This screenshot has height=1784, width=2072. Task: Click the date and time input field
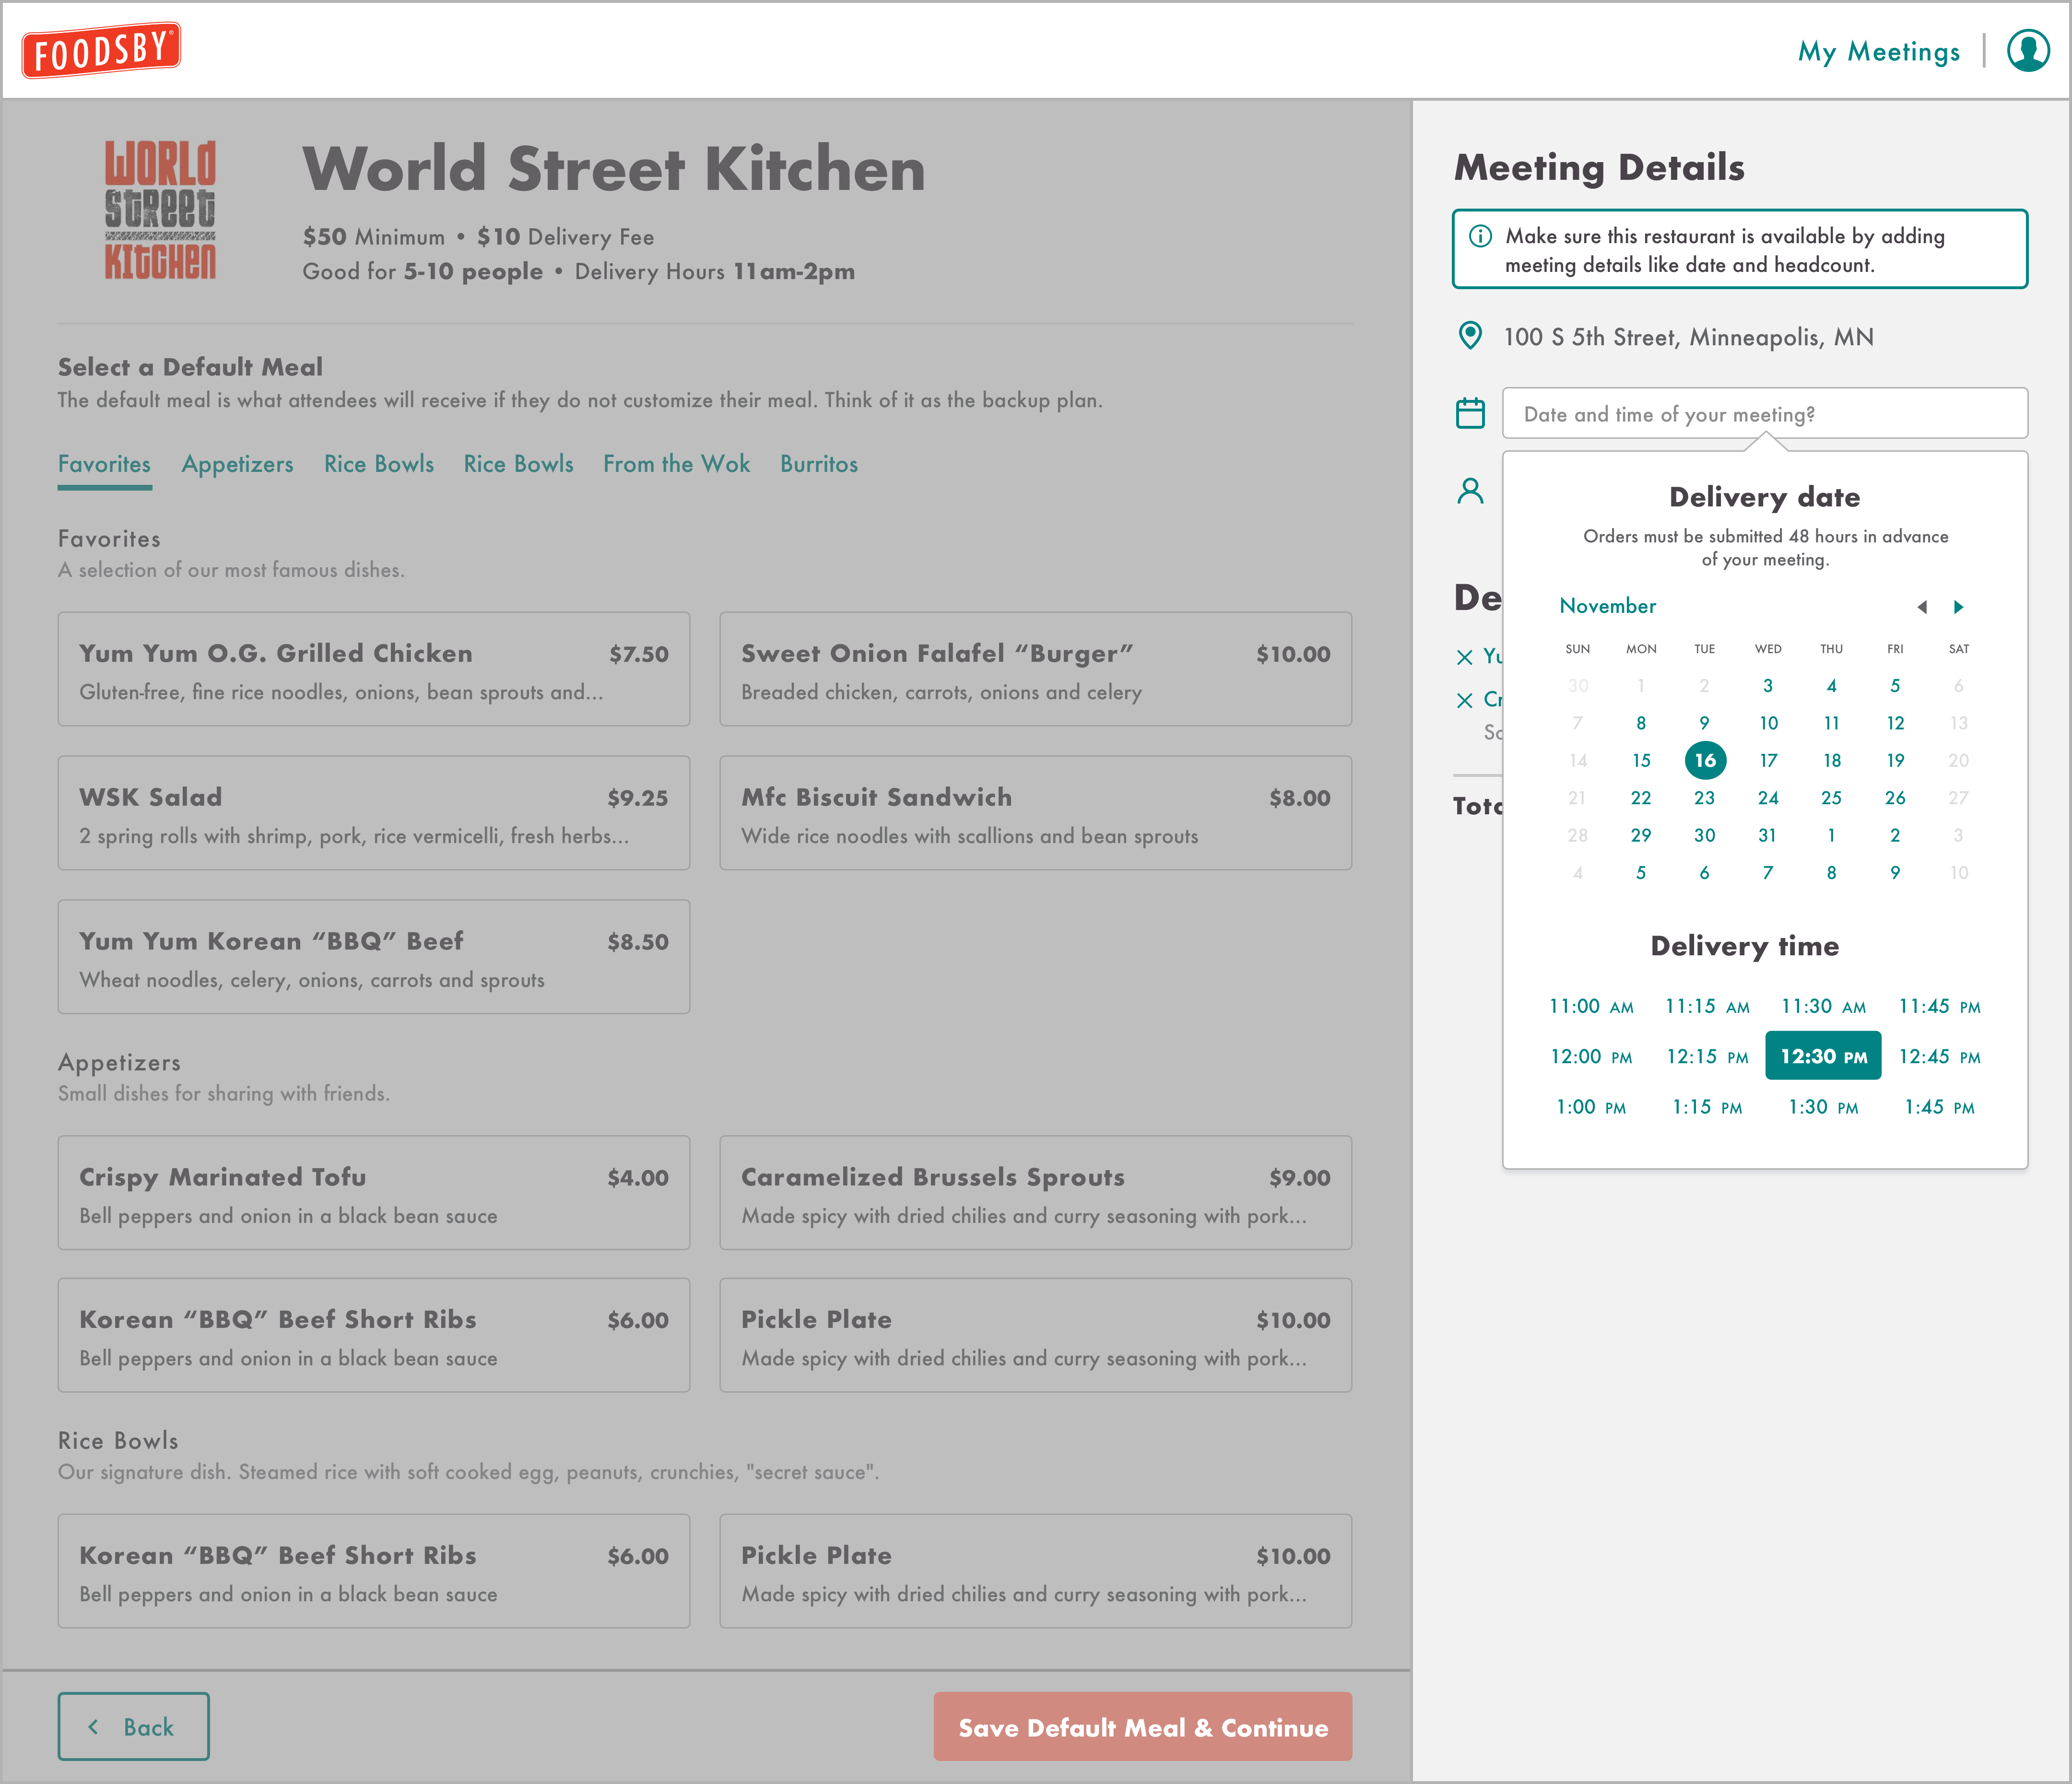tap(1764, 414)
